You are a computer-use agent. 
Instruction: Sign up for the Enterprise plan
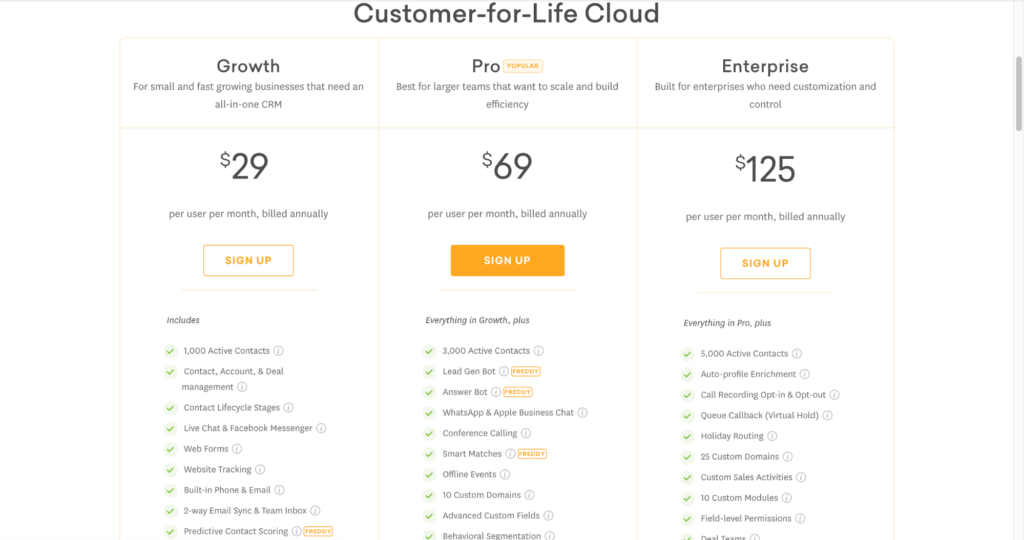tap(765, 263)
